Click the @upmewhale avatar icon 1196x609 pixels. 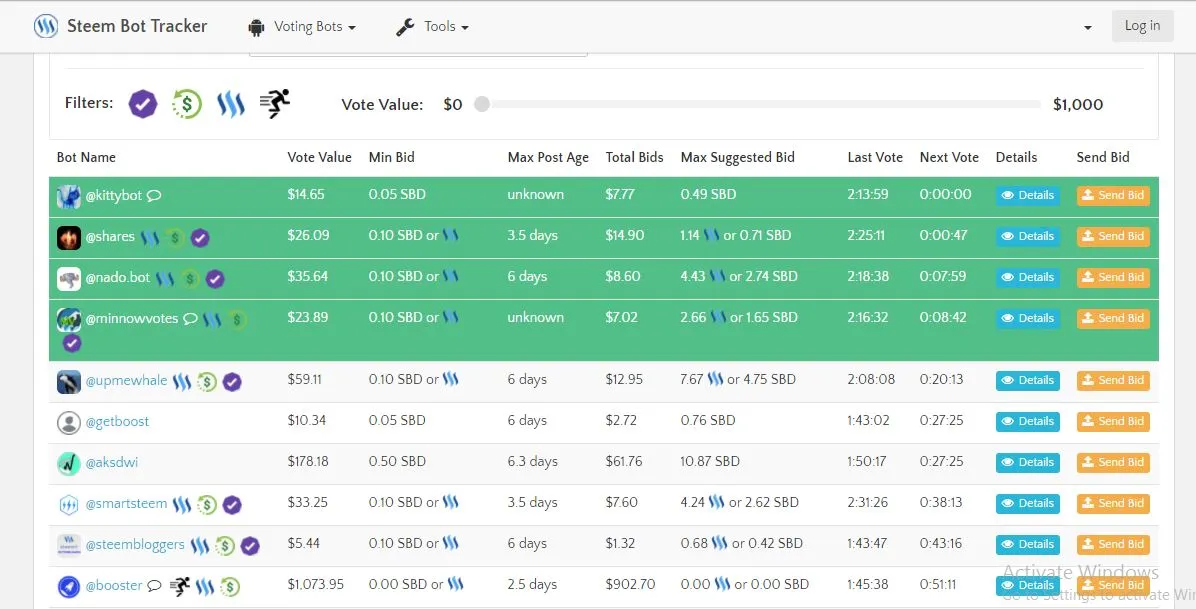(x=69, y=382)
